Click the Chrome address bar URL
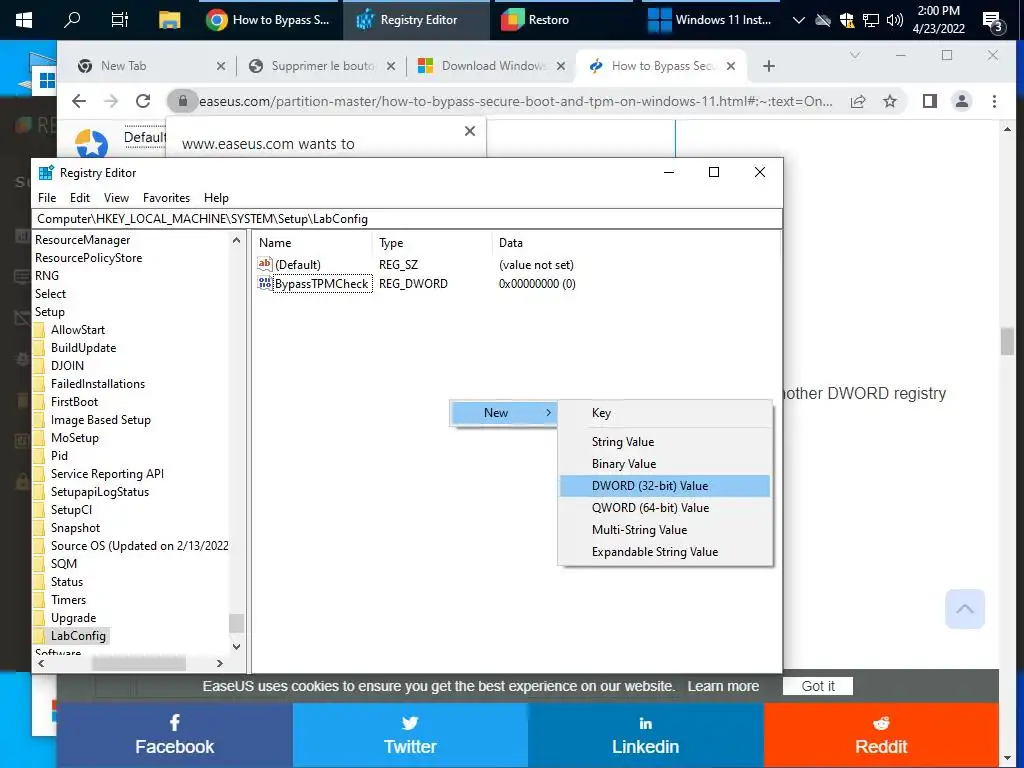 click(x=516, y=101)
